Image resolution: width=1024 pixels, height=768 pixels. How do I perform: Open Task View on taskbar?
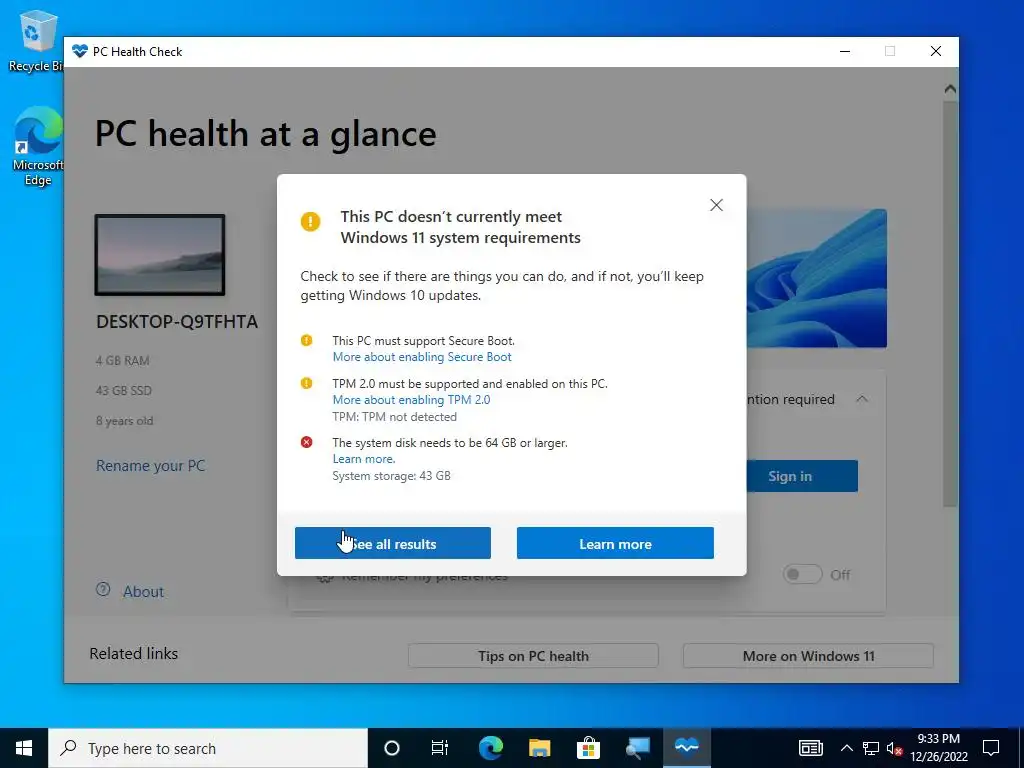(x=440, y=748)
